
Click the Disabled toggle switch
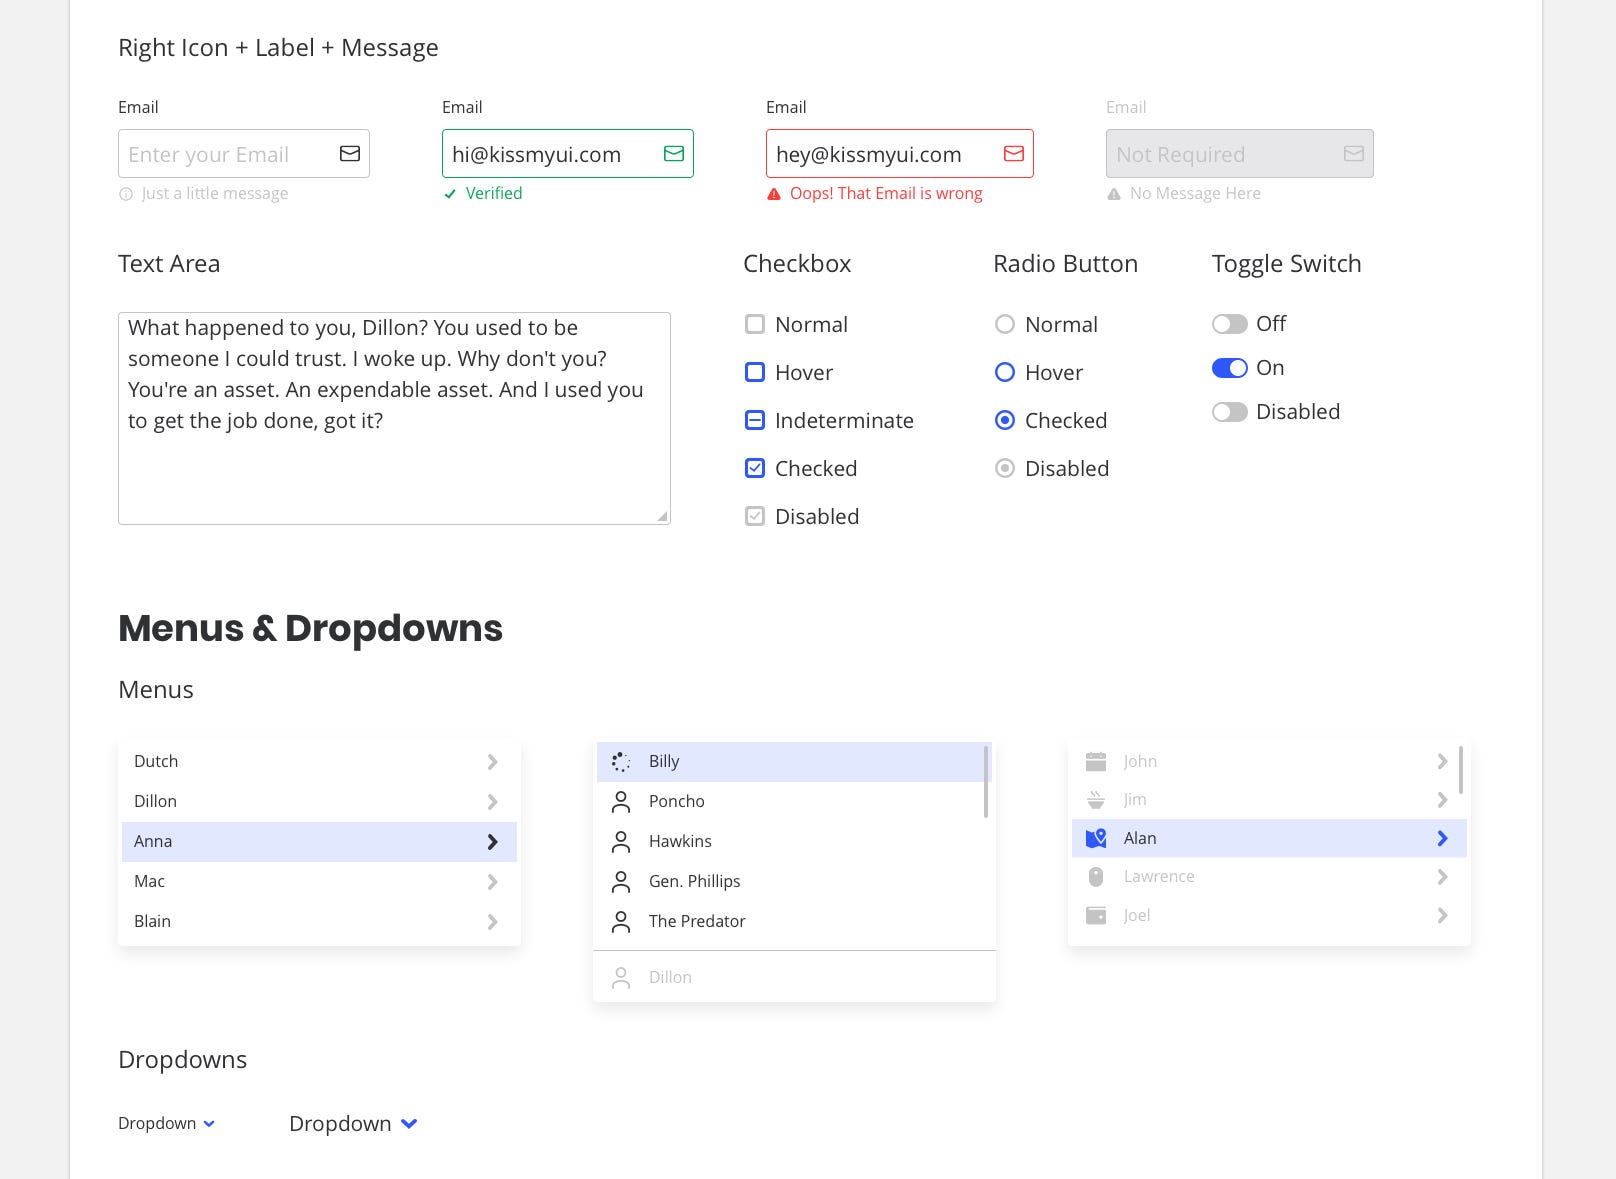[1230, 412]
